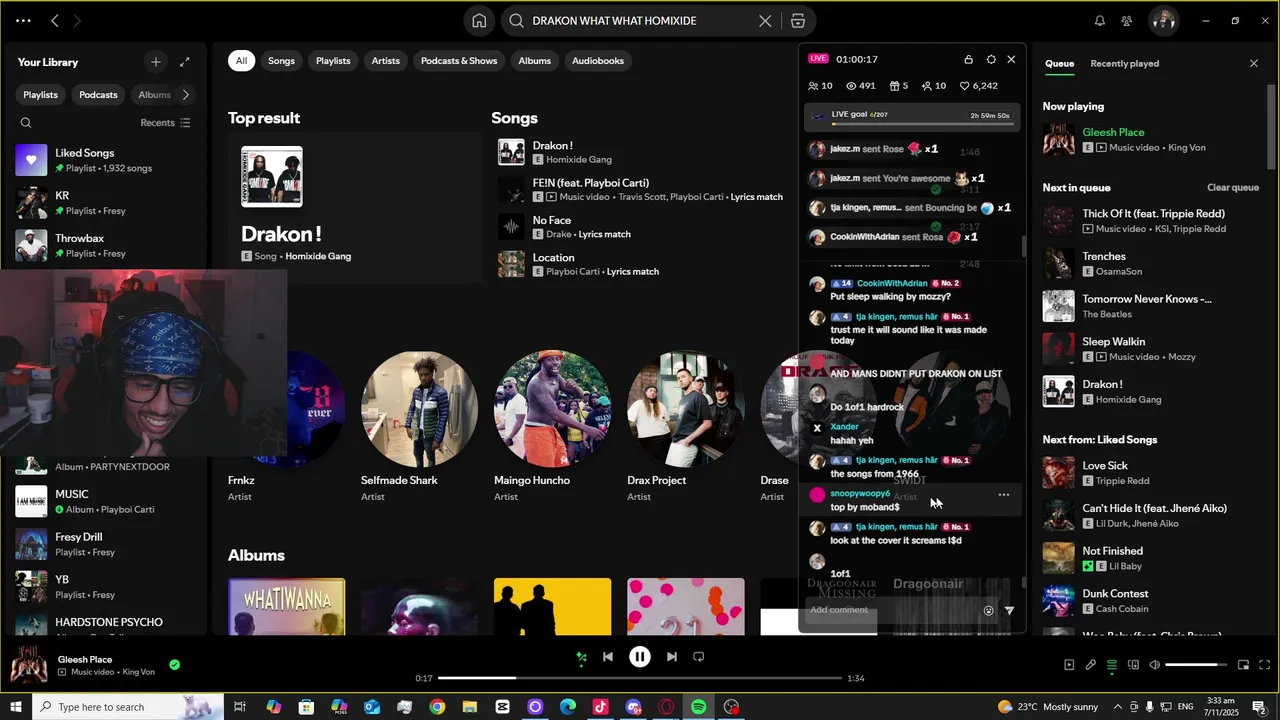1280x720 pixels.
Task: Open the Friend Activity icon
Action: point(1127,21)
